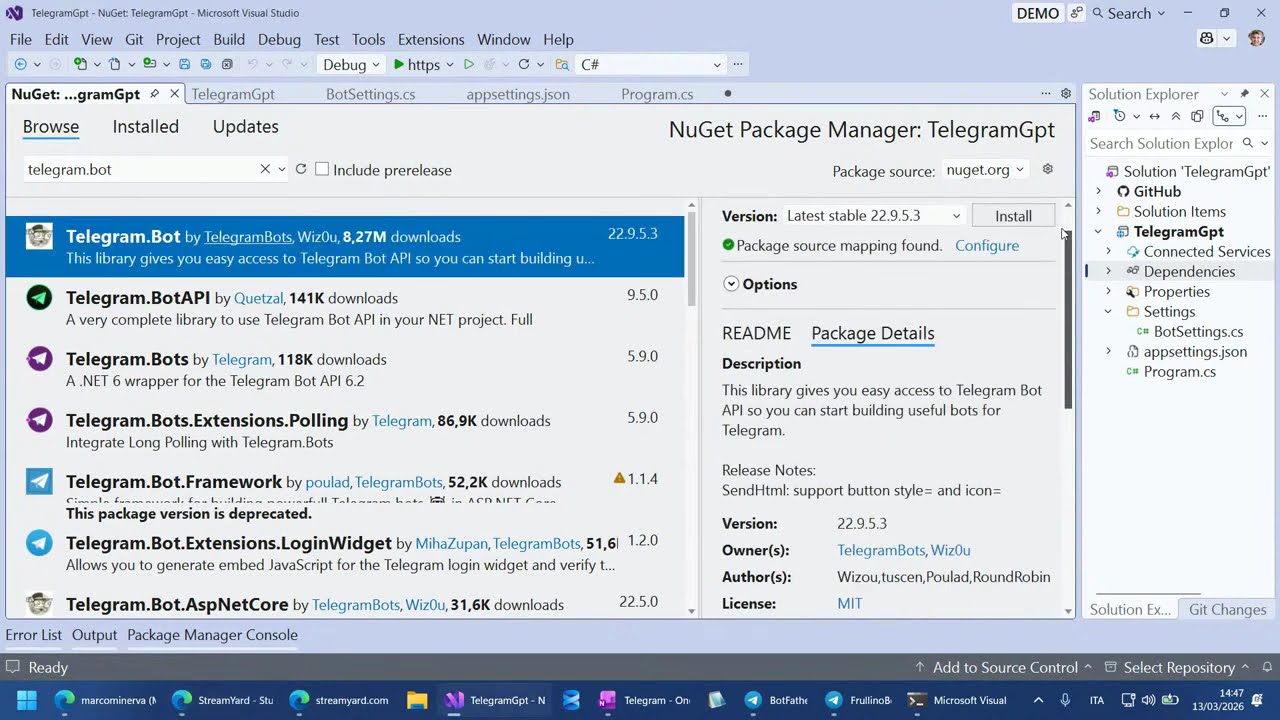
Task: Click the Save floppy disk icon
Action: pyautogui.click(x=184, y=64)
